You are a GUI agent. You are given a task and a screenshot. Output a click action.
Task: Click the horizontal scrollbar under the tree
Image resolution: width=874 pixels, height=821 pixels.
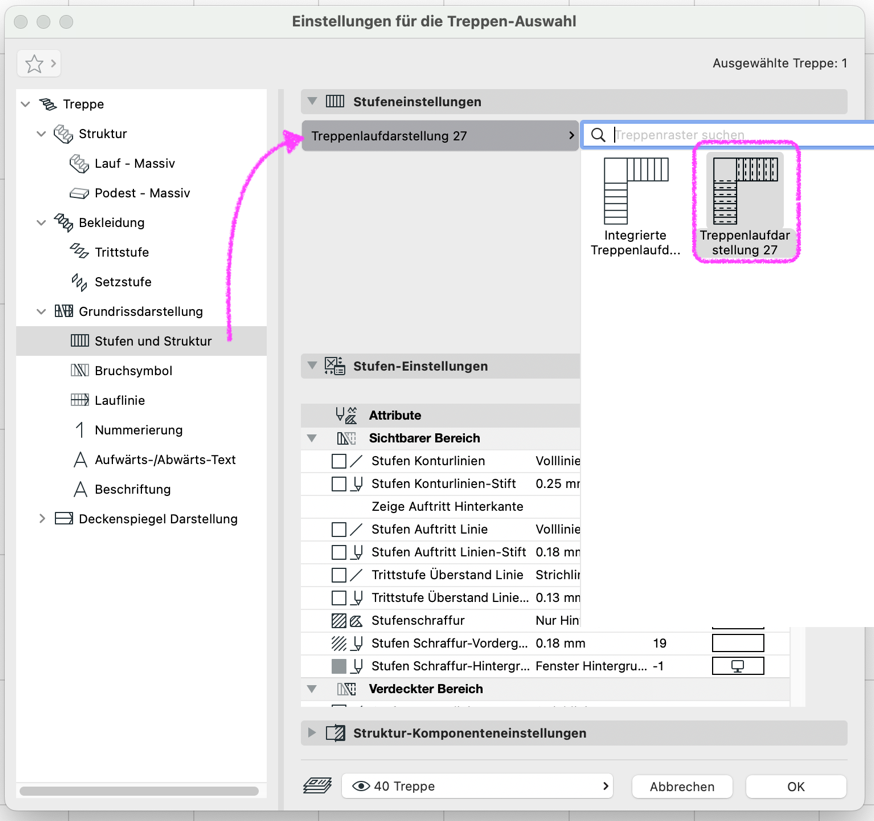pyautogui.click(x=139, y=791)
